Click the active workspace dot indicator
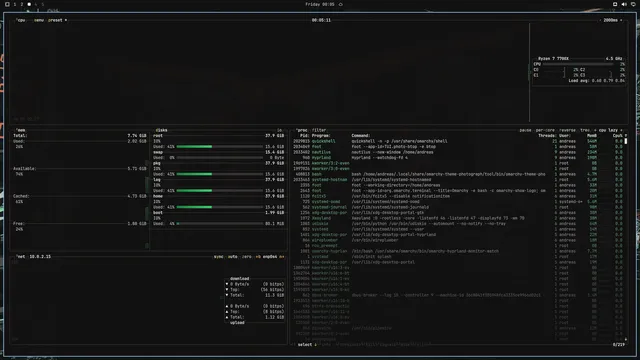Screen dimensions: 640x360 [29, 4]
